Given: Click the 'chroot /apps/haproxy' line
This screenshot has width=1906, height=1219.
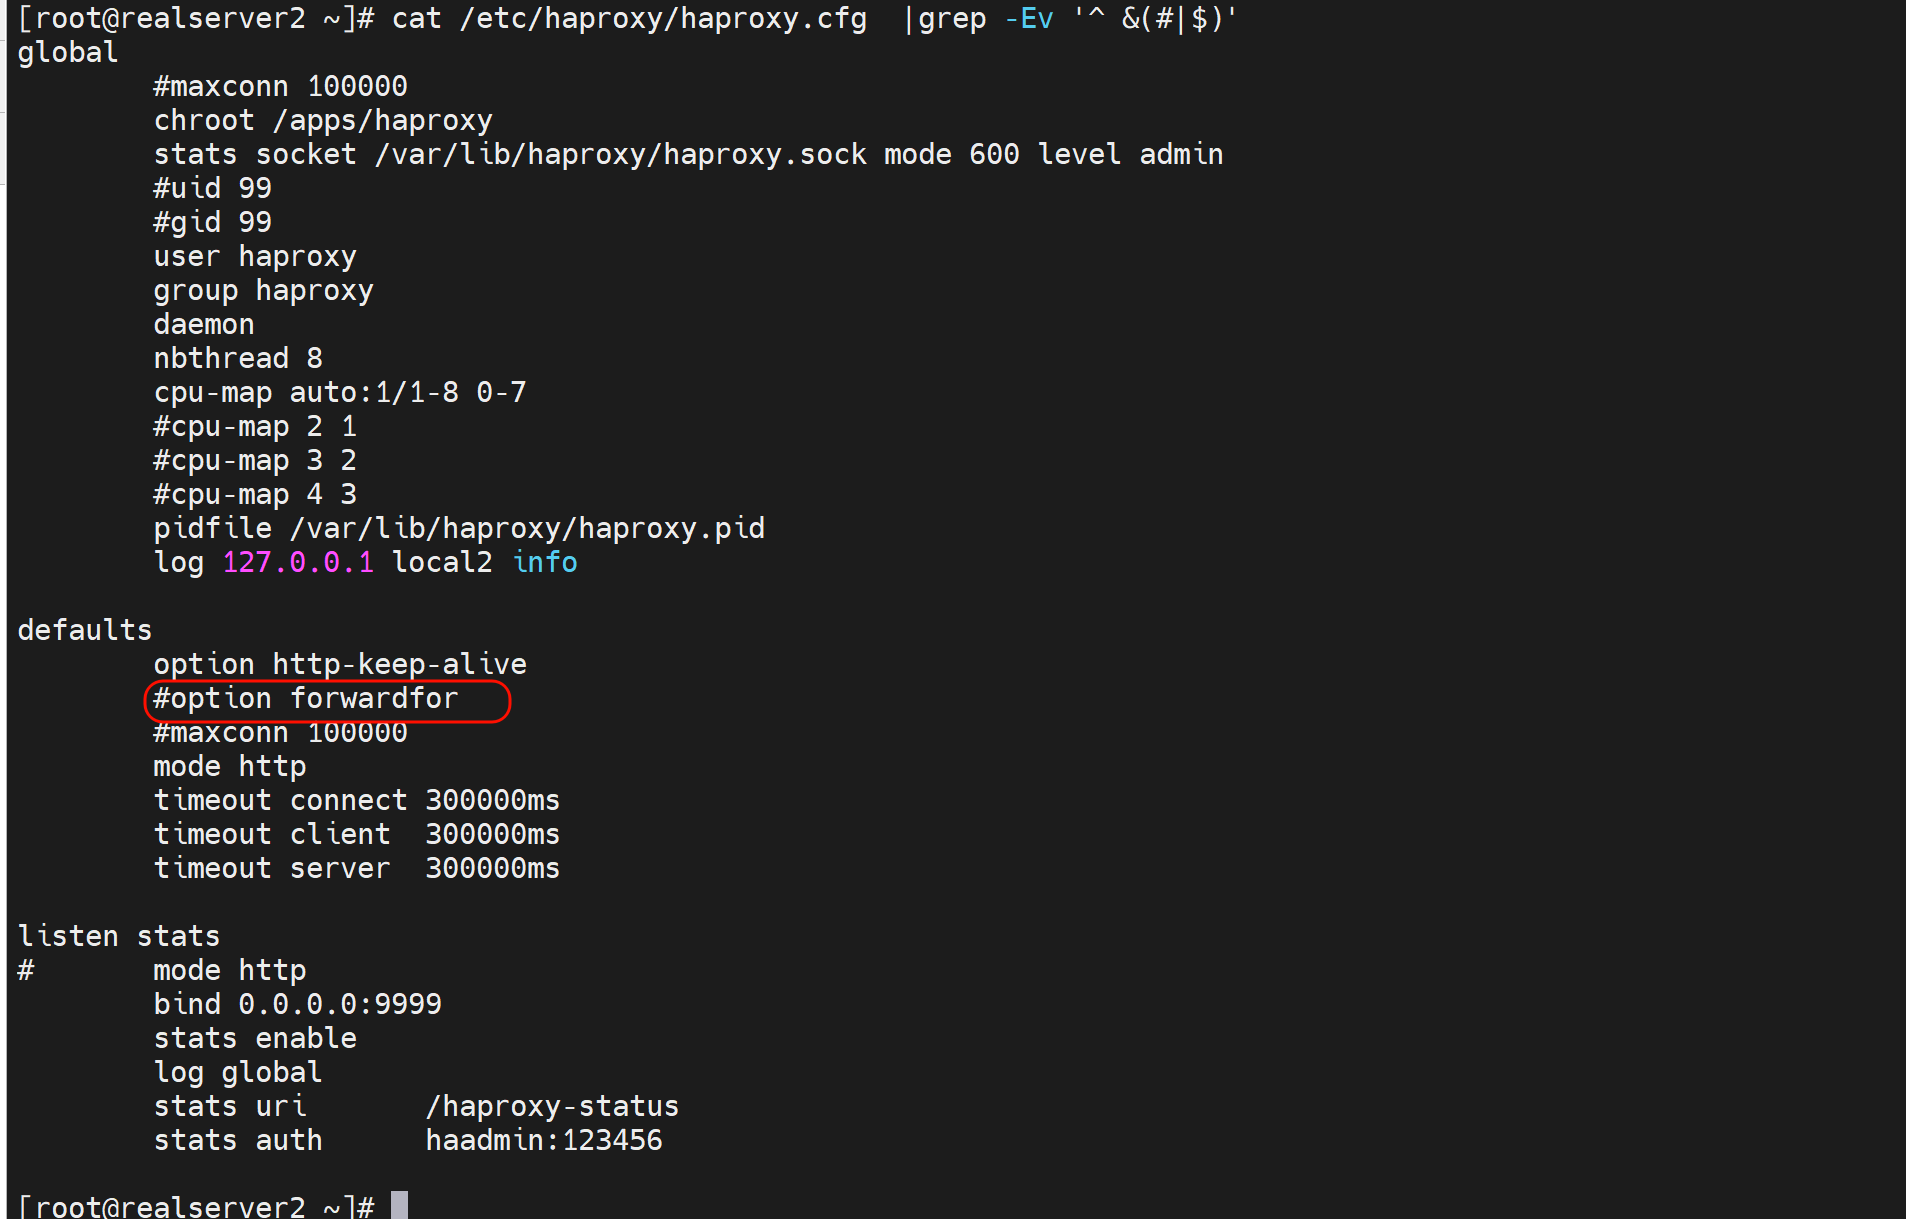Looking at the screenshot, I should [x=323, y=121].
